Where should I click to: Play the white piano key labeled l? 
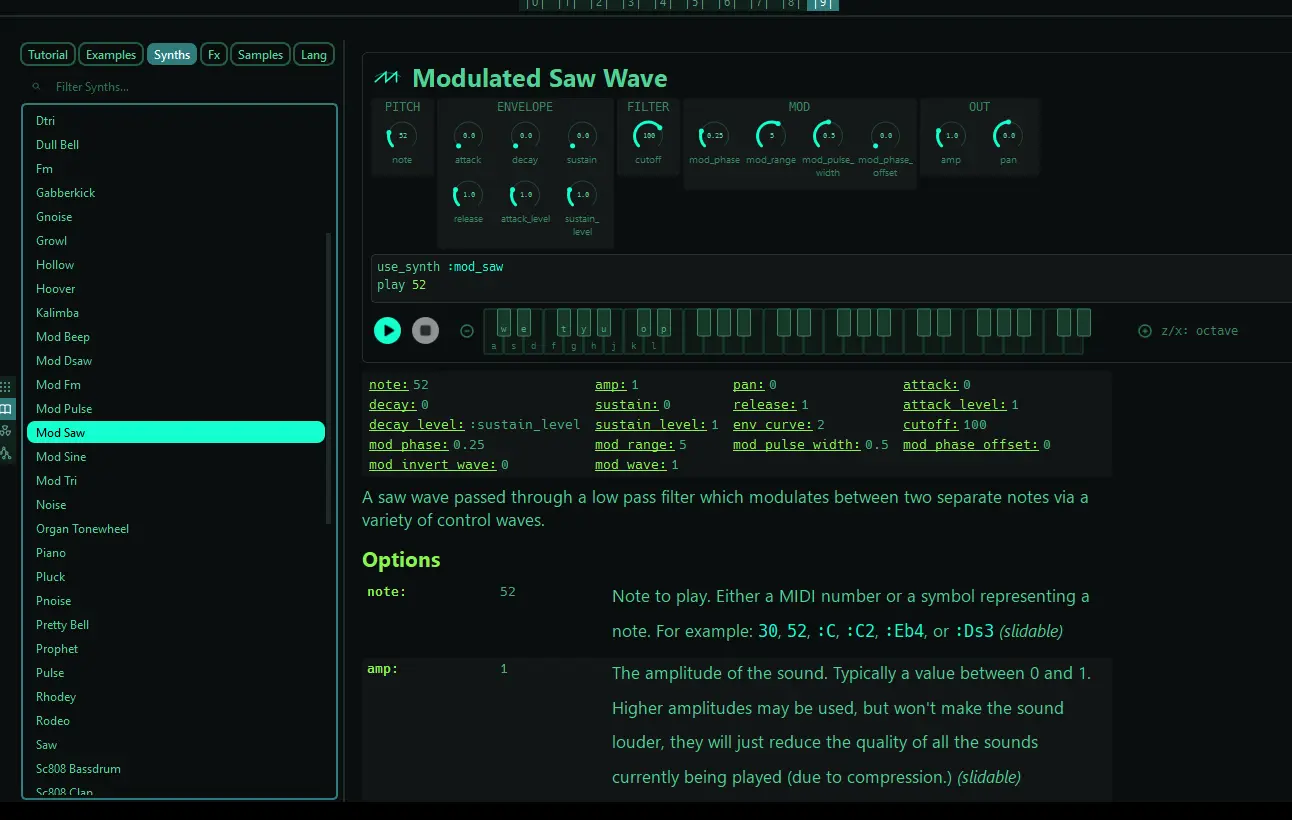click(654, 345)
